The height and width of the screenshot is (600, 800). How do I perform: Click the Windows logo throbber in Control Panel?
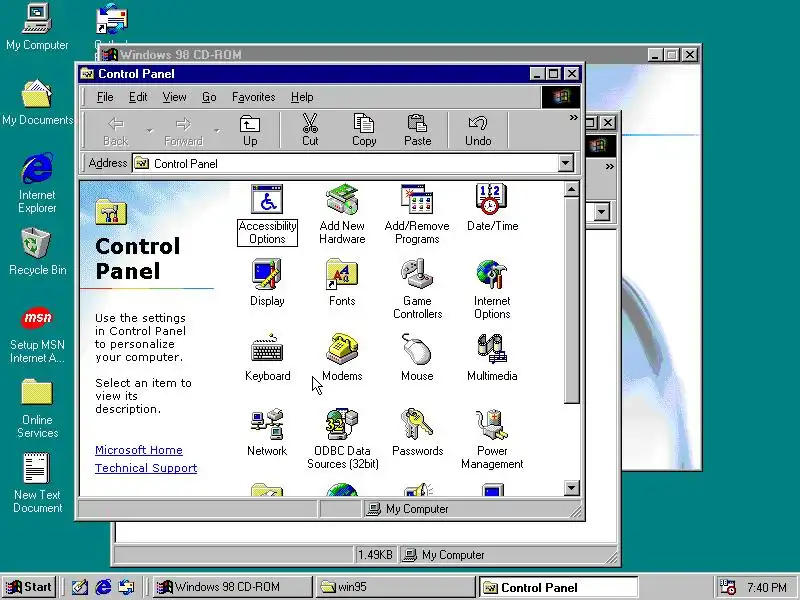[561, 96]
